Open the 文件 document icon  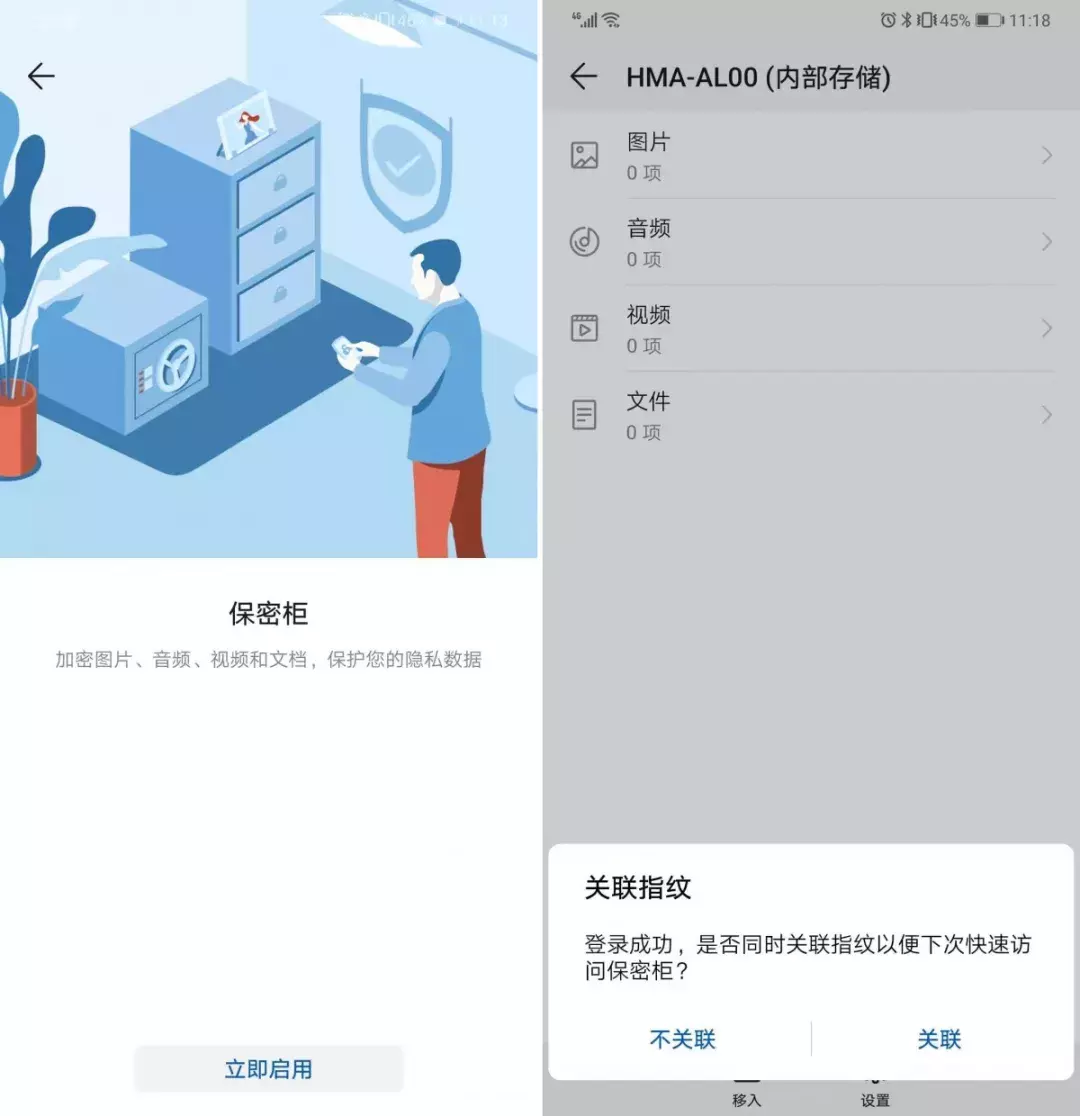point(584,414)
